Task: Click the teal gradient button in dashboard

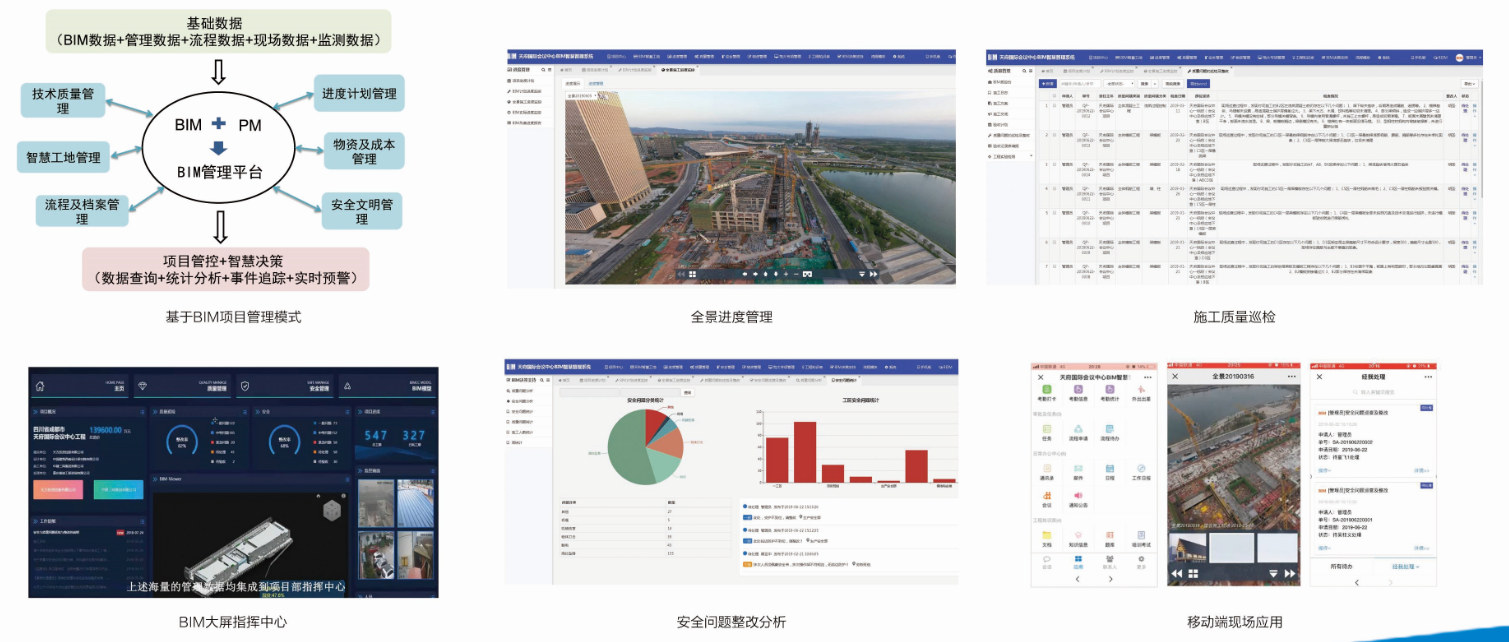Action: click(118, 490)
